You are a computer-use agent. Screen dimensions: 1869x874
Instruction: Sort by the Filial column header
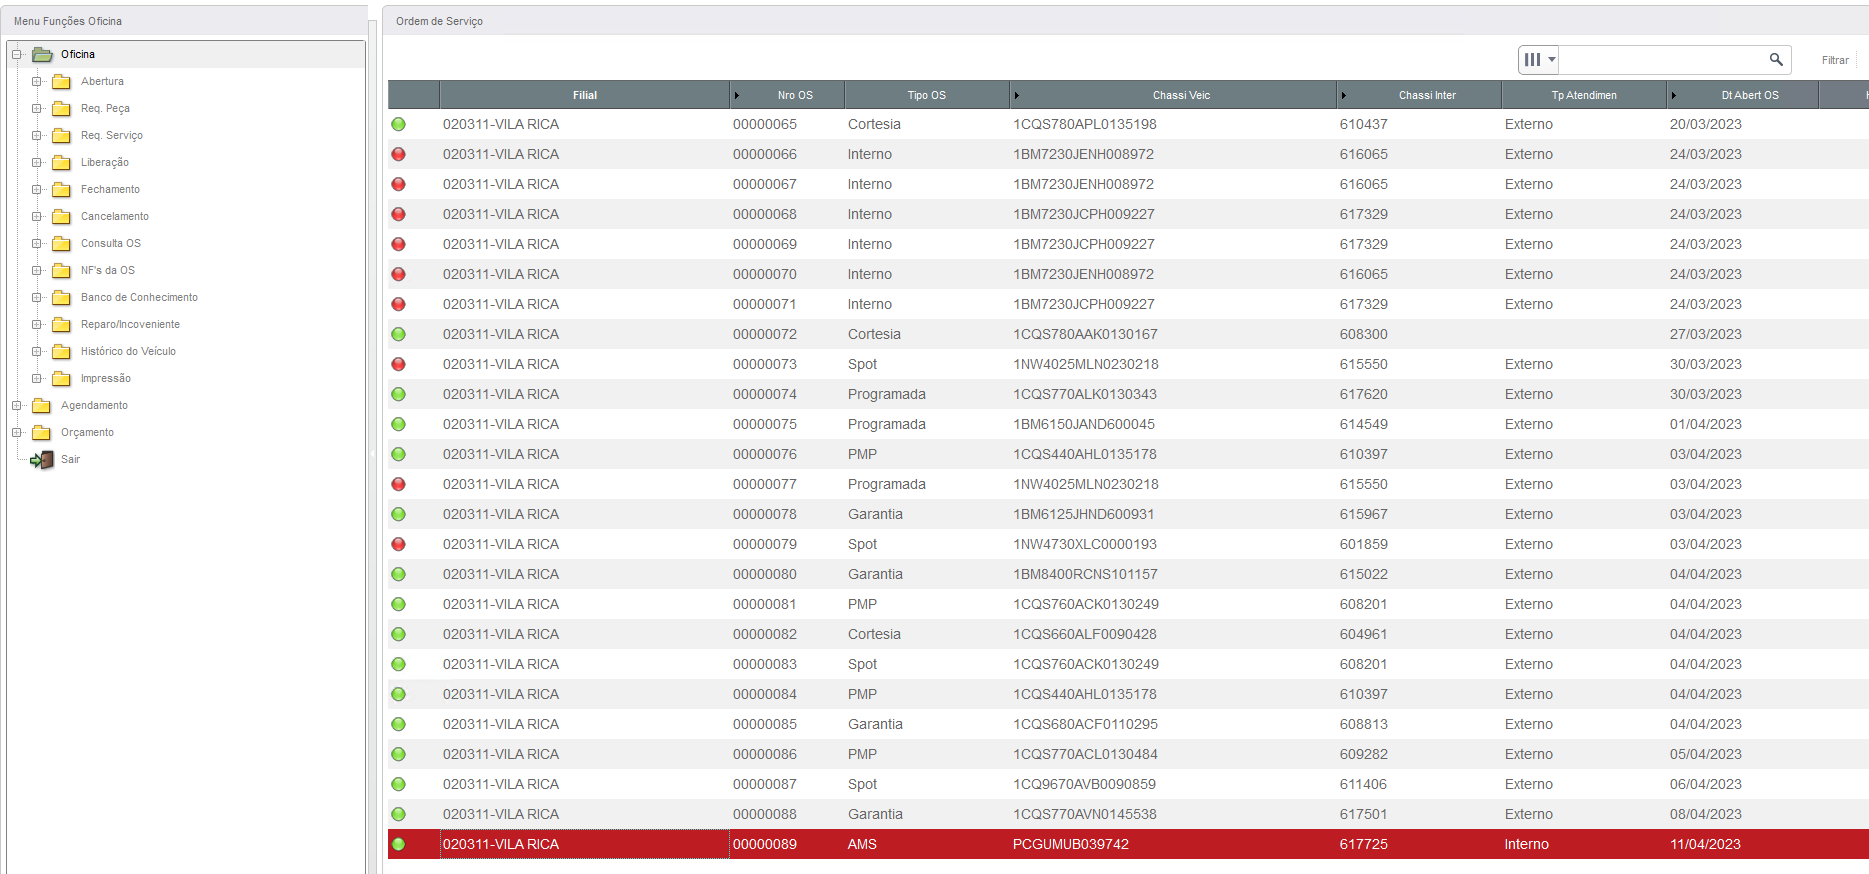(585, 96)
